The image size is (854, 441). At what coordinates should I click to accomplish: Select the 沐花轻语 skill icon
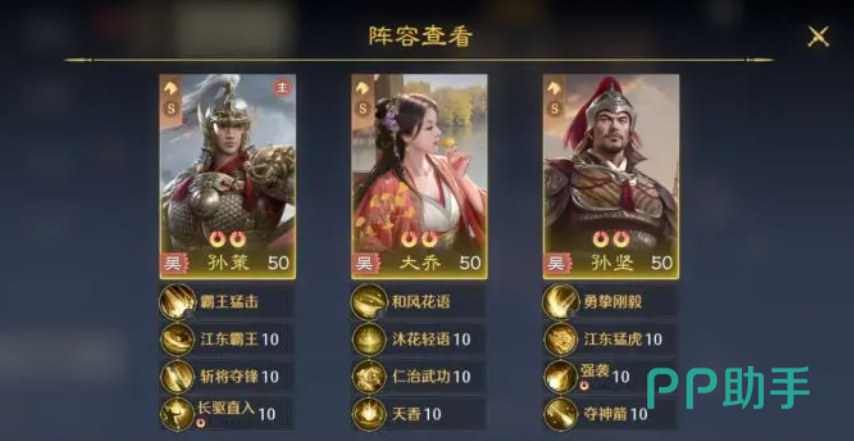point(369,339)
